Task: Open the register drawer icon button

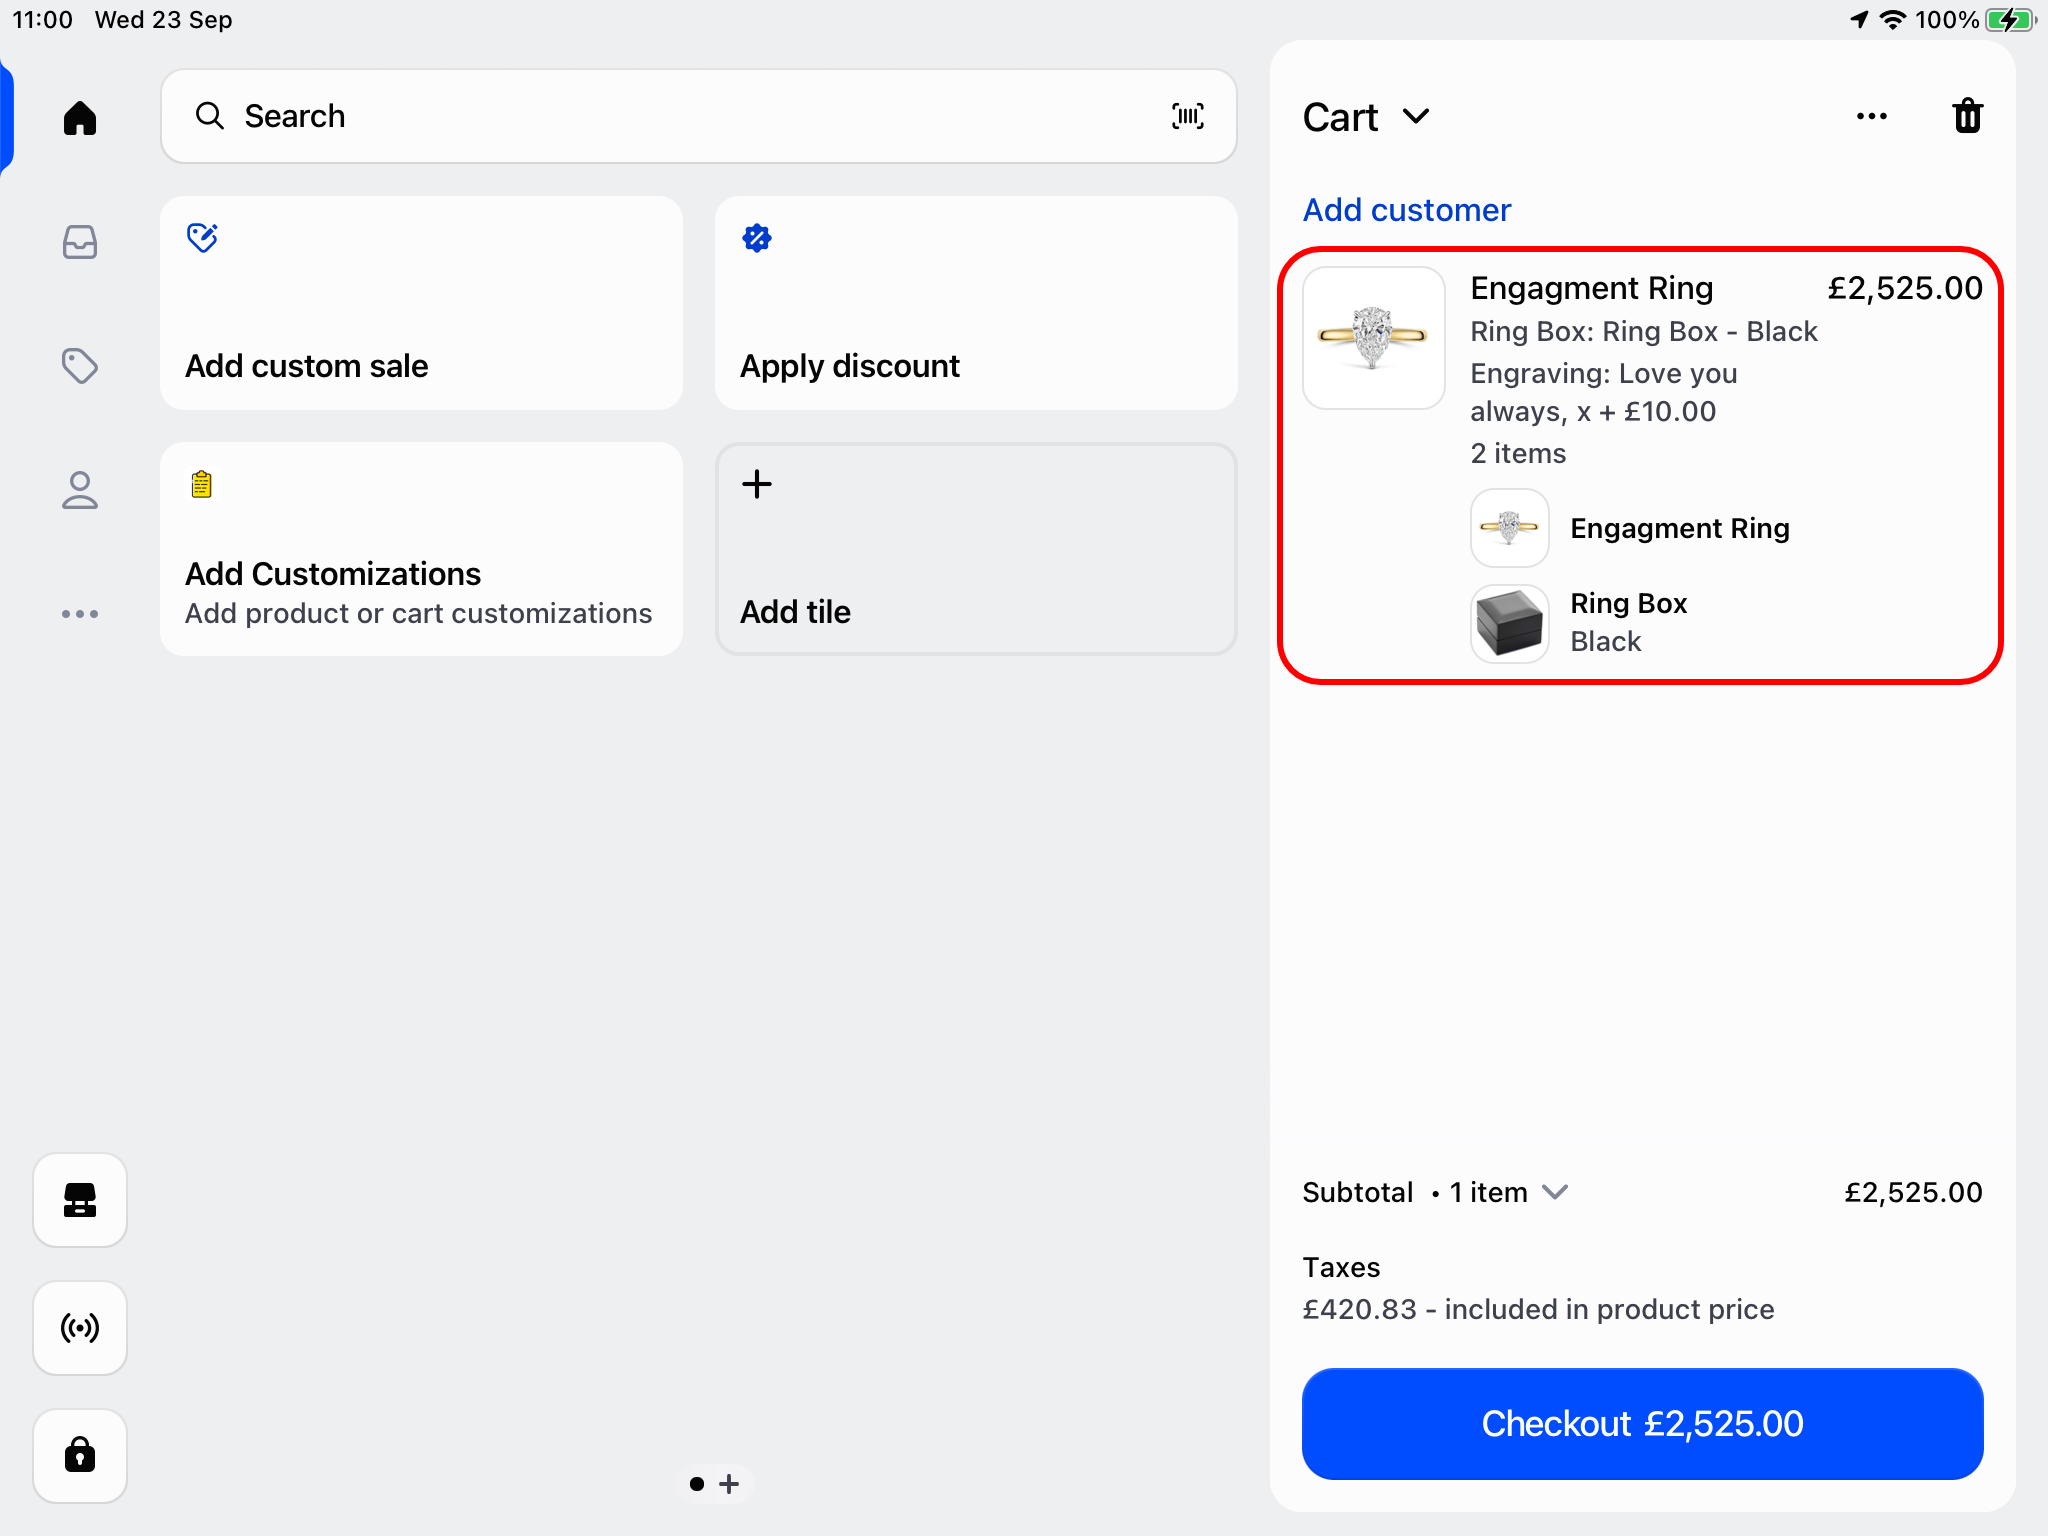Action: [80, 1200]
